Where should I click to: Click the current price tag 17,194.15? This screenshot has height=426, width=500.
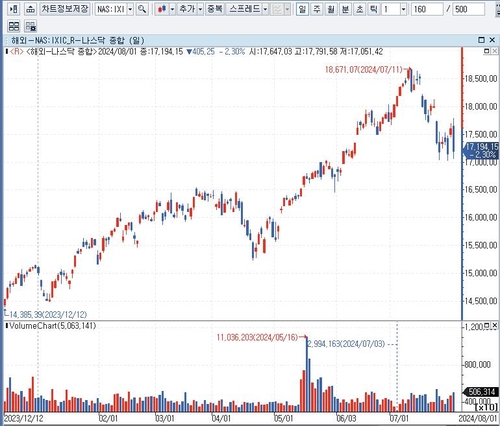click(x=481, y=150)
